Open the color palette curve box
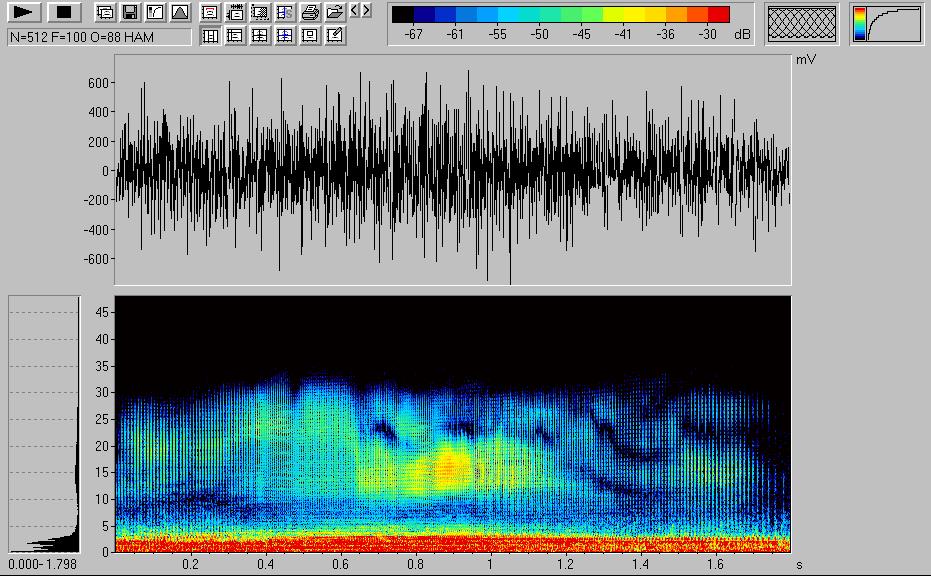 pos(888,24)
